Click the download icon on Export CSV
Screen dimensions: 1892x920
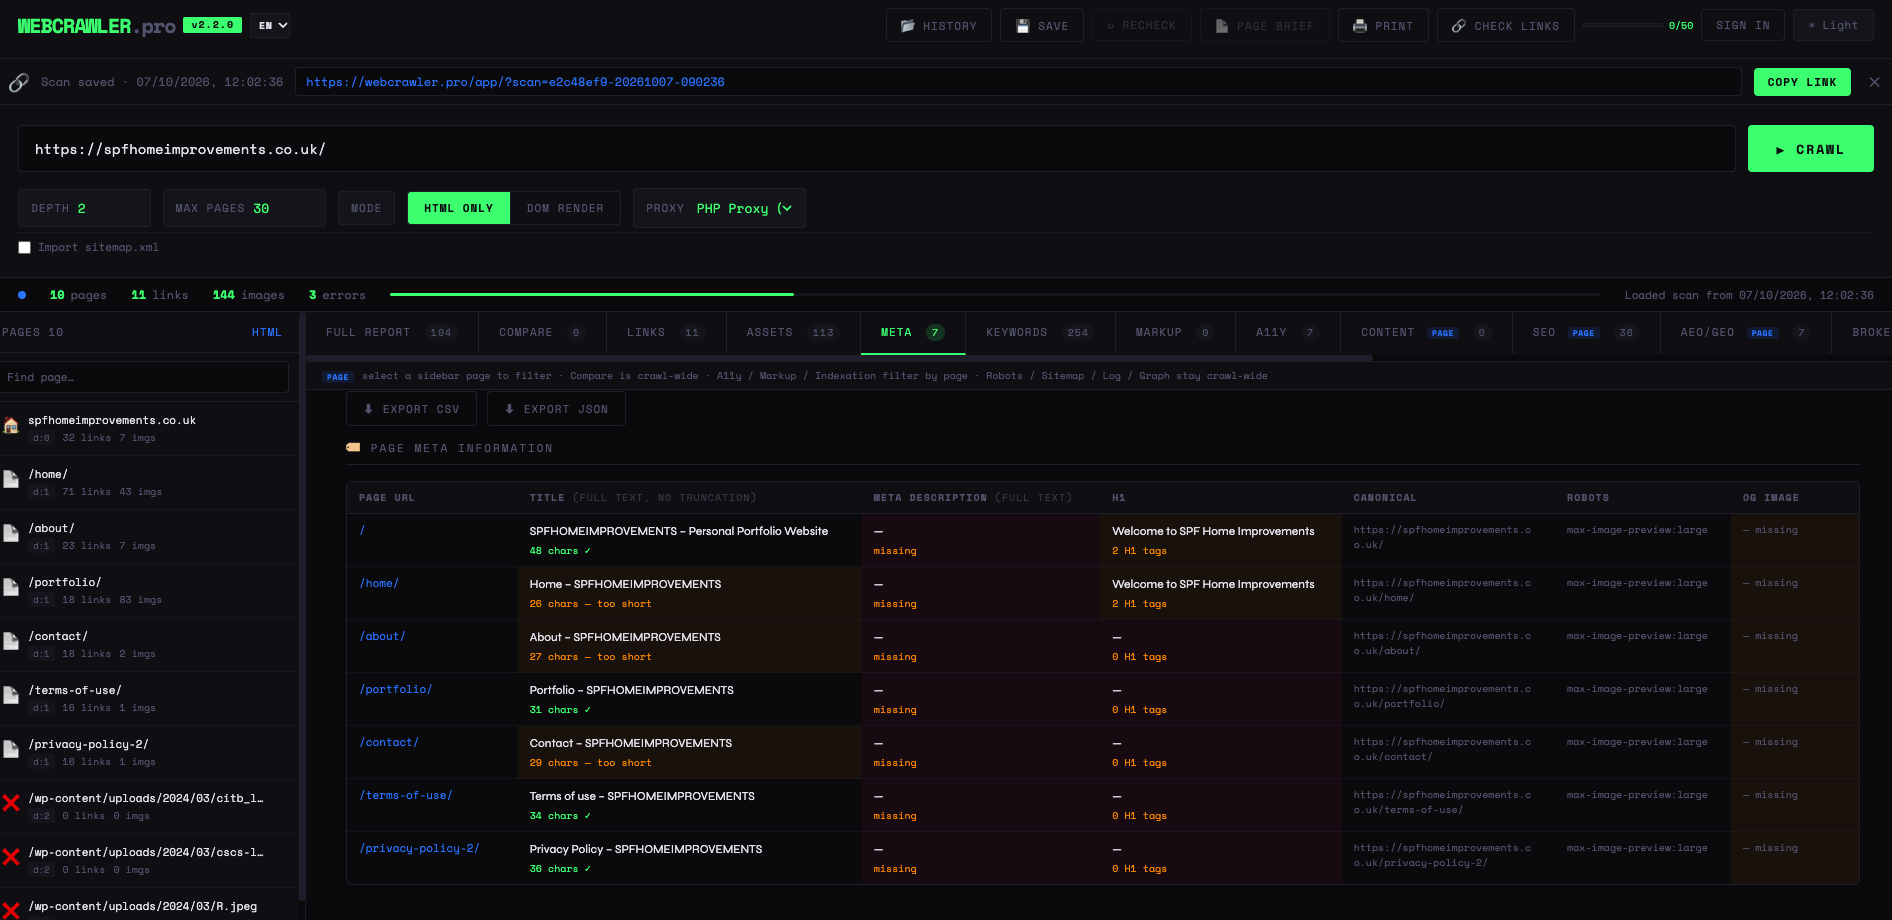(x=369, y=409)
